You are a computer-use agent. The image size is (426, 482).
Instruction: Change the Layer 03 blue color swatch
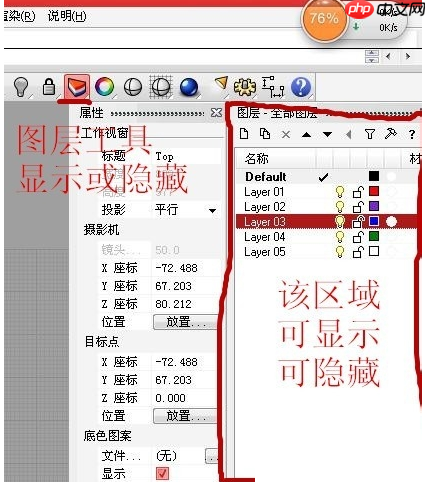[374, 221]
